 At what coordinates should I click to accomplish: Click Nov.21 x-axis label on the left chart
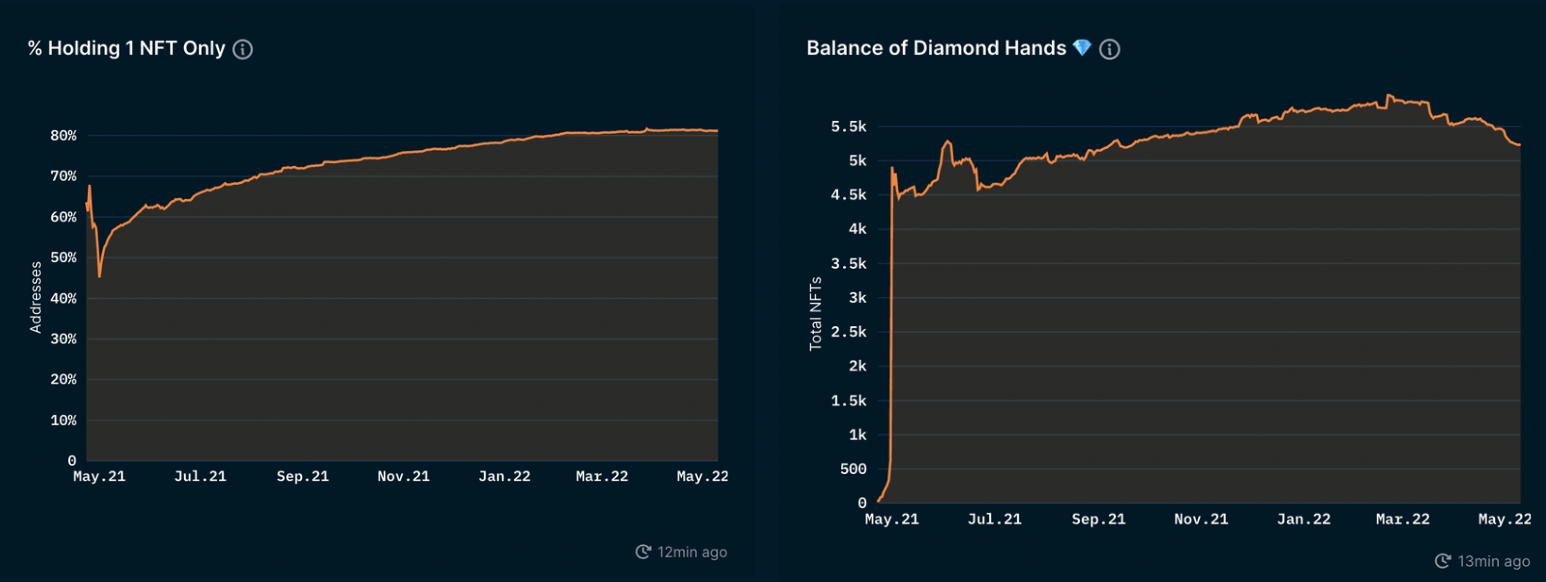pyautogui.click(x=404, y=477)
